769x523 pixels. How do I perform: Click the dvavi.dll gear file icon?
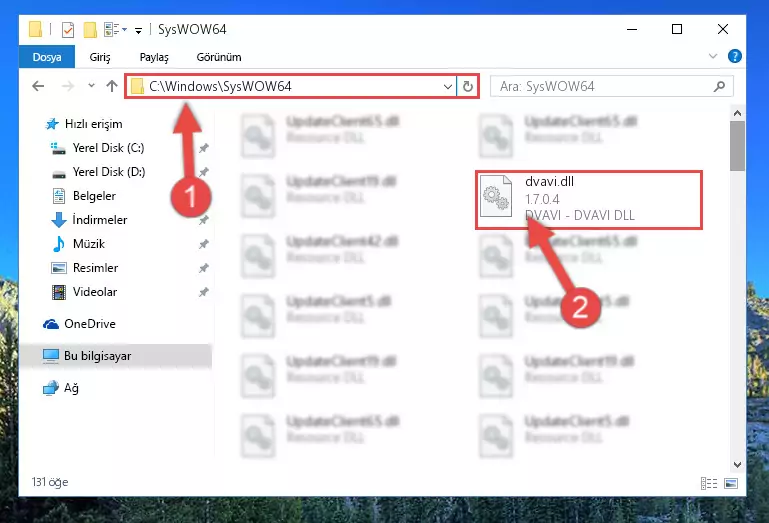[x=496, y=196]
